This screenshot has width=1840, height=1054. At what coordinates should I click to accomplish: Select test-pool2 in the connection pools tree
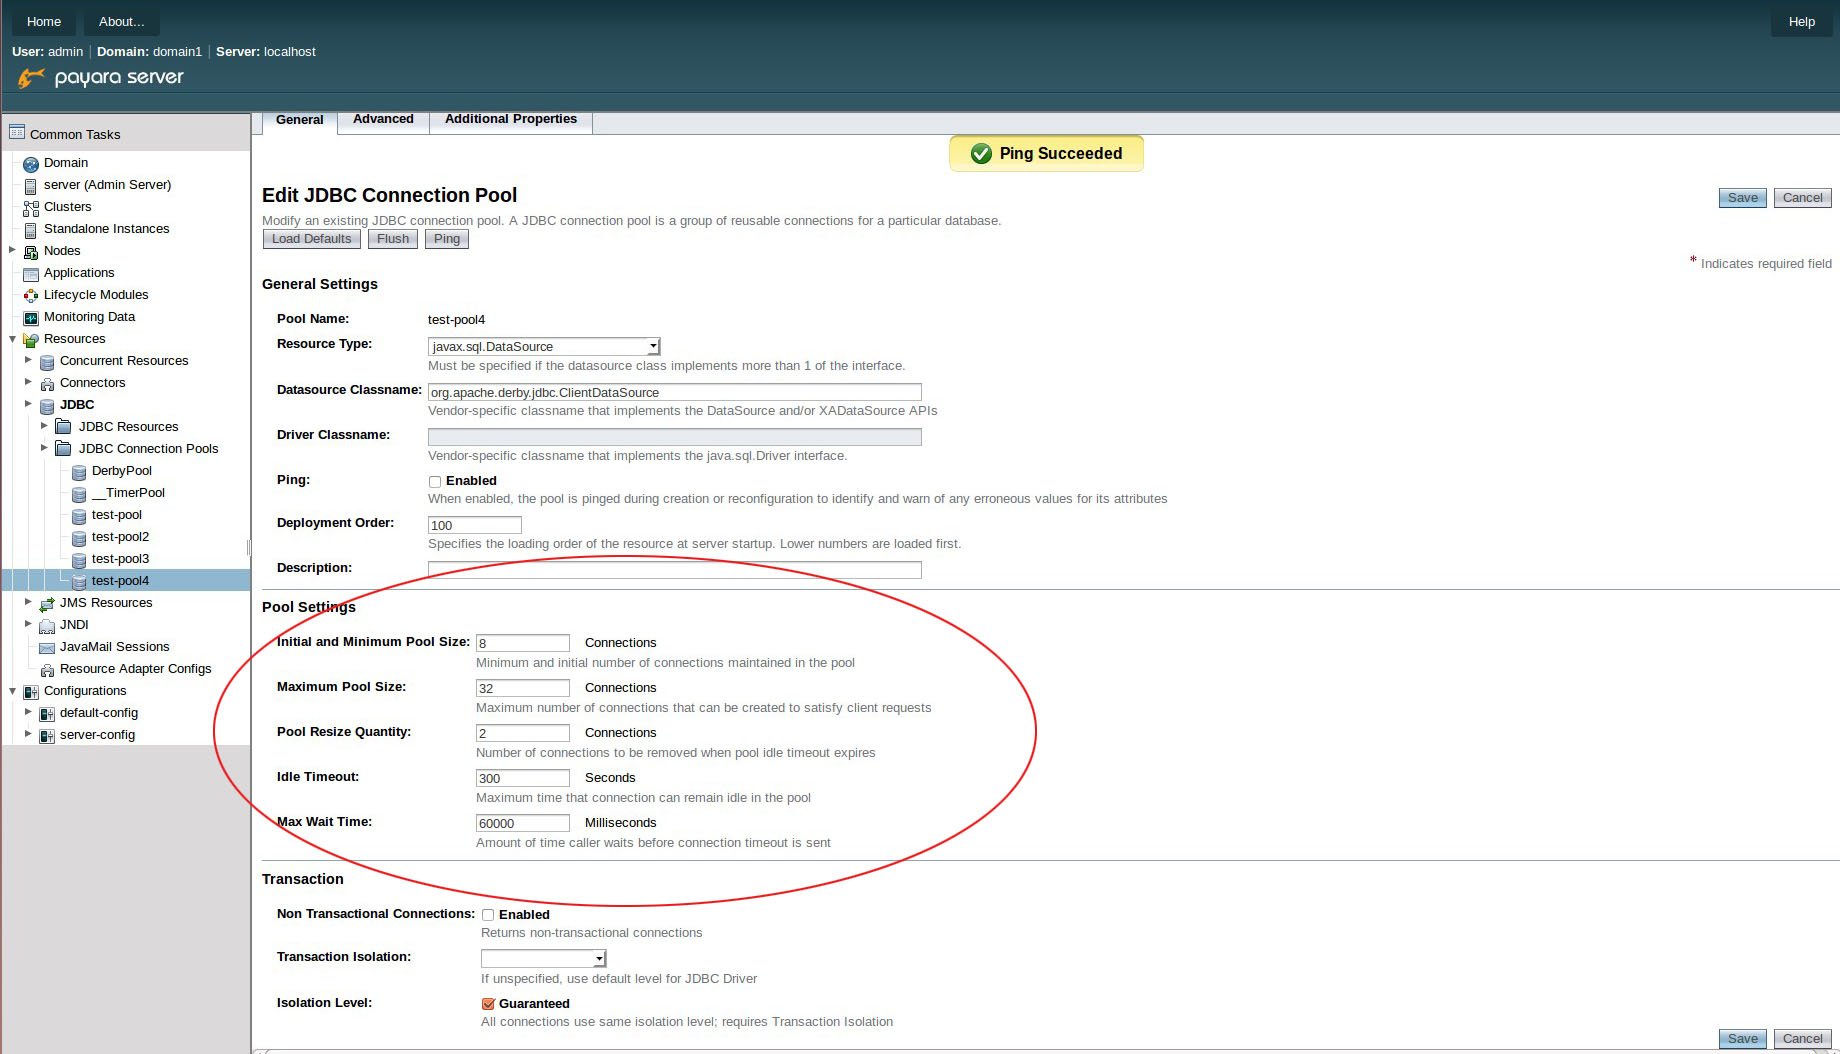pyautogui.click(x=120, y=537)
